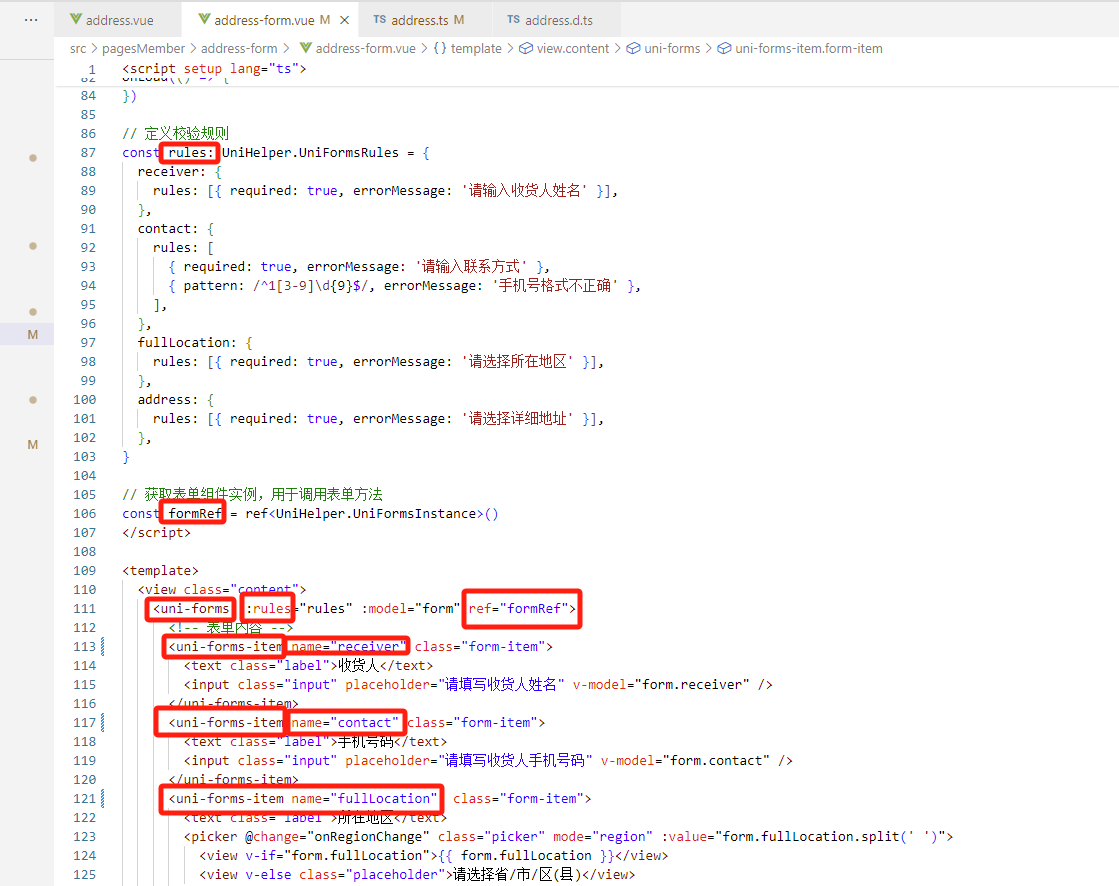Select the uni-forms breadcrumb segment
Screen dimensions: 1119x886
672,49
